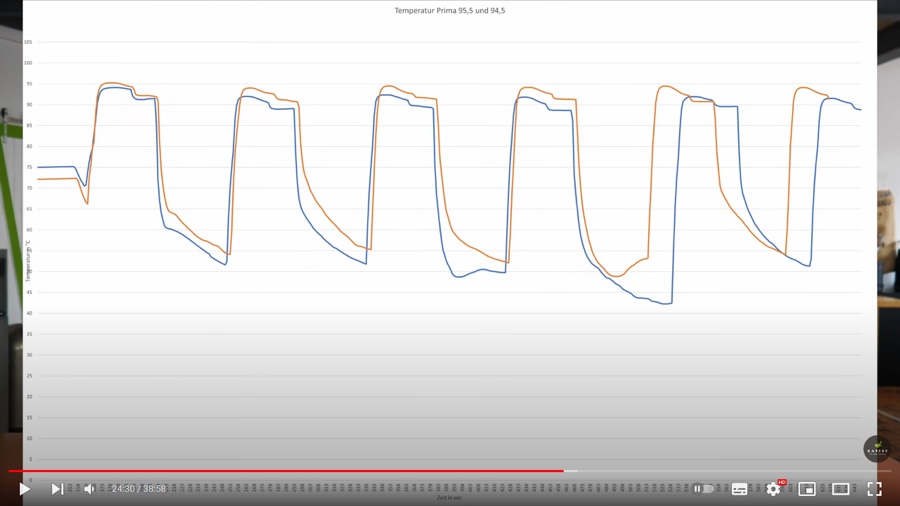Screen dimensions: 900x506
Task: Toggle the autoplay switch
Action: [704, 489]
